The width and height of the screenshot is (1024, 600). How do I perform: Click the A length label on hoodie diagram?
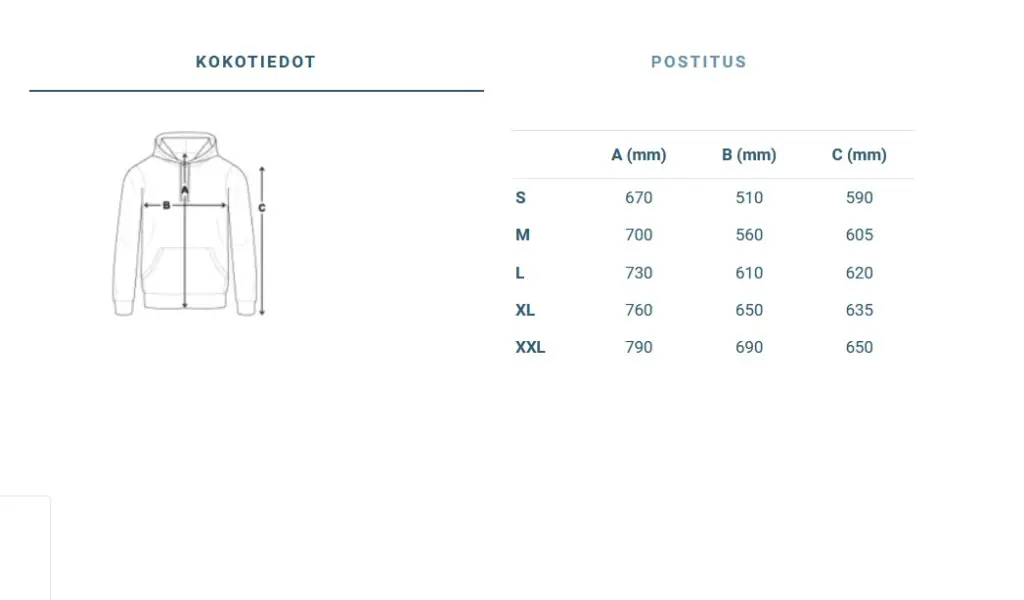[x=185, y=190]
